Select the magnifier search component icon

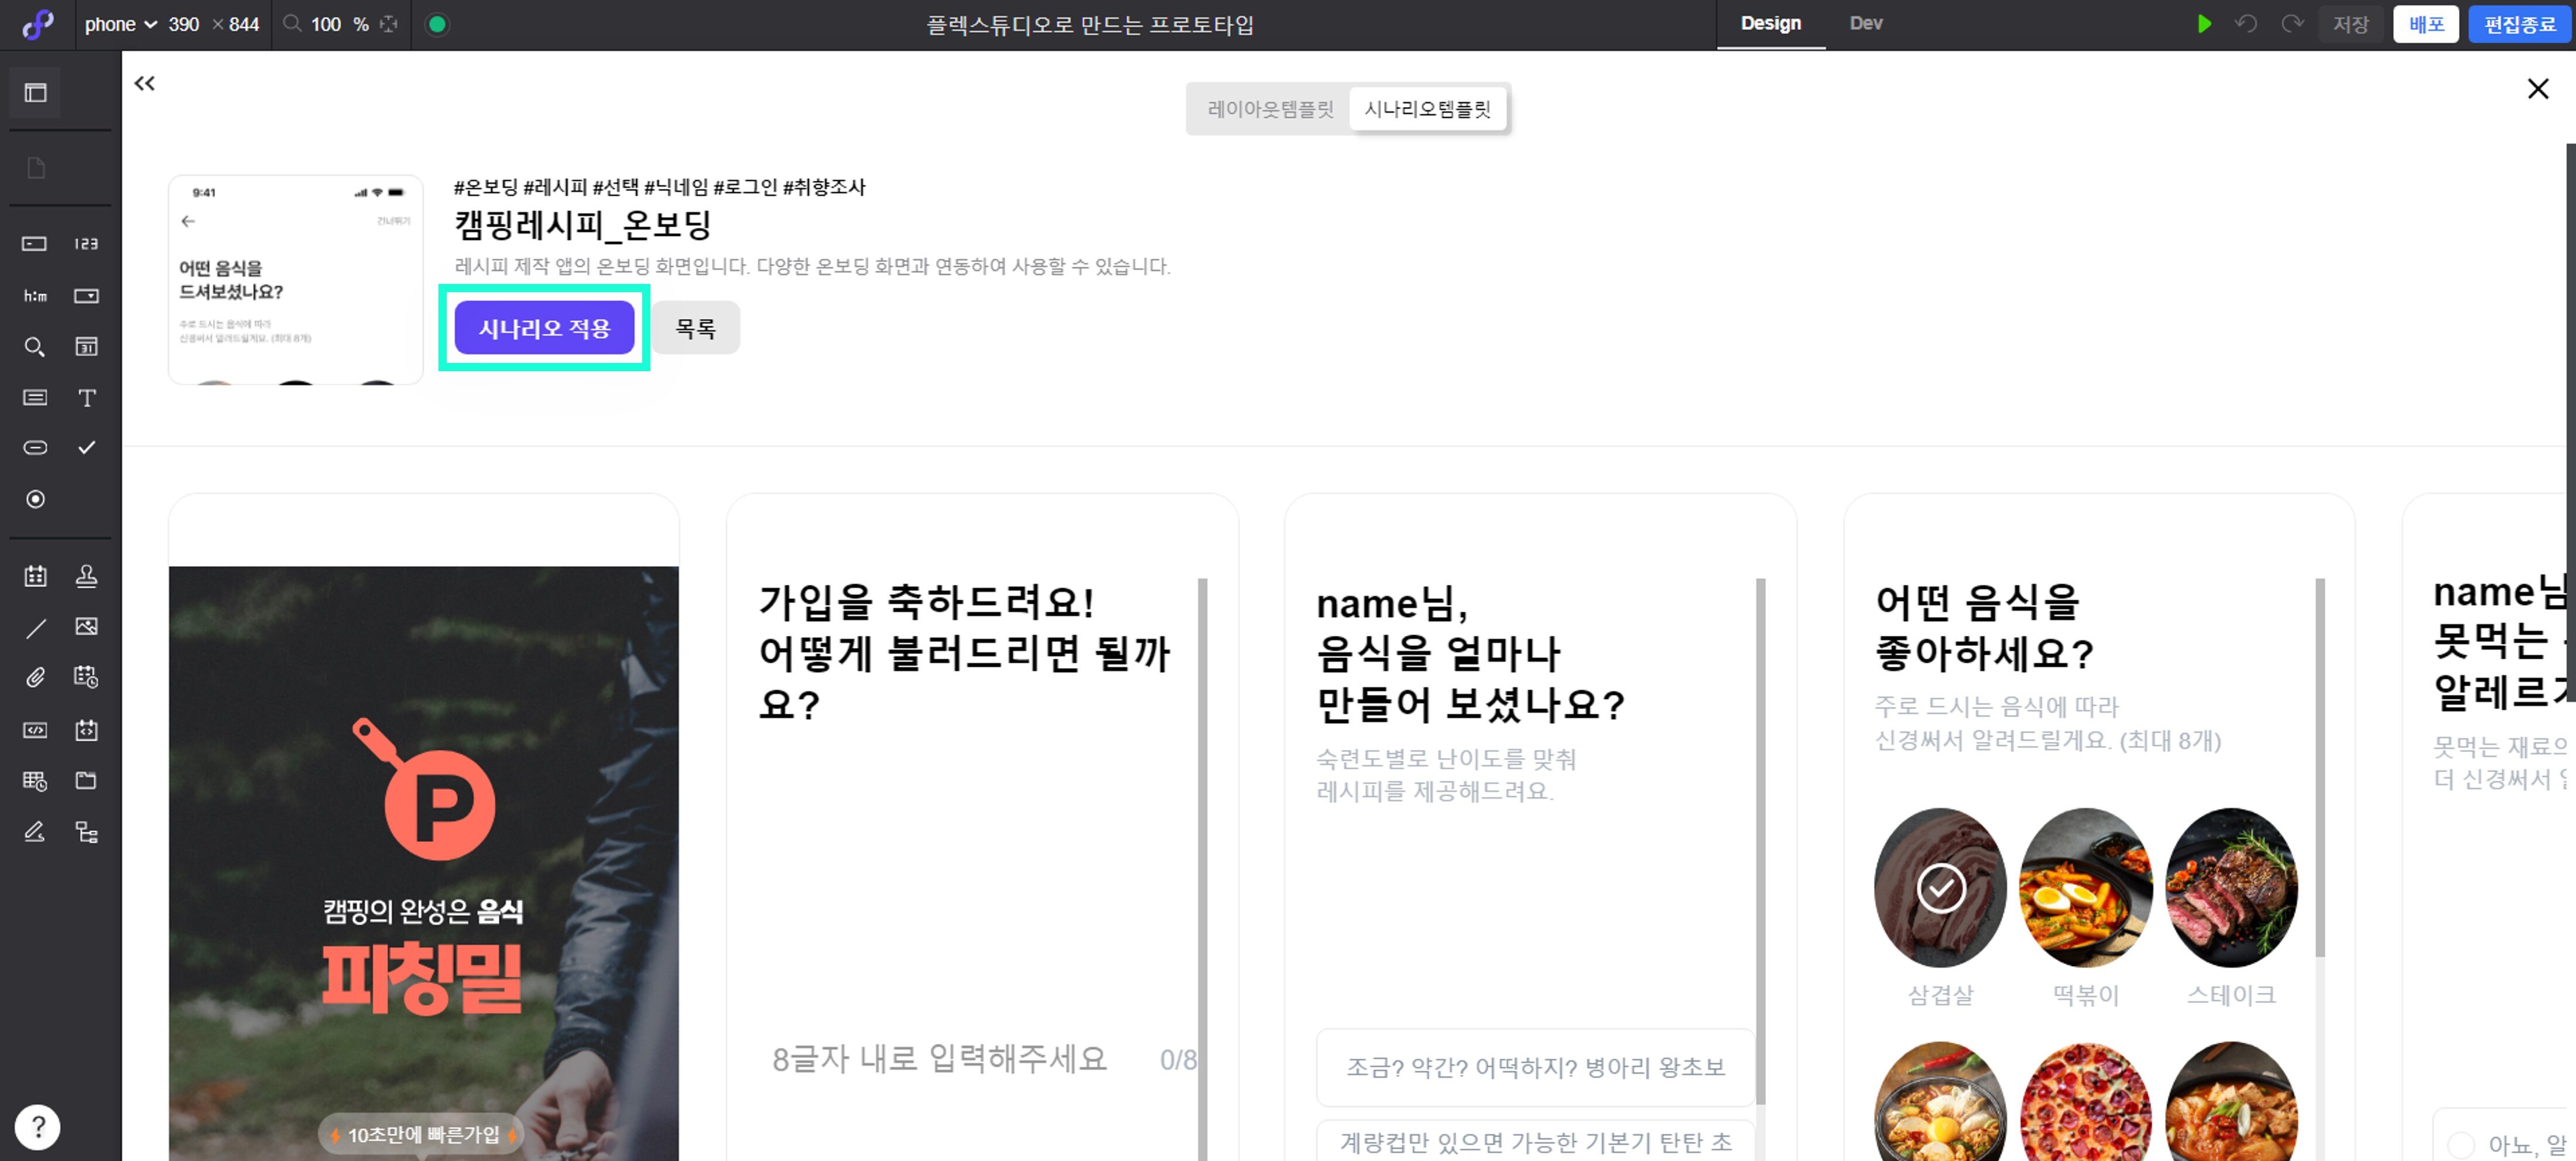34,347
